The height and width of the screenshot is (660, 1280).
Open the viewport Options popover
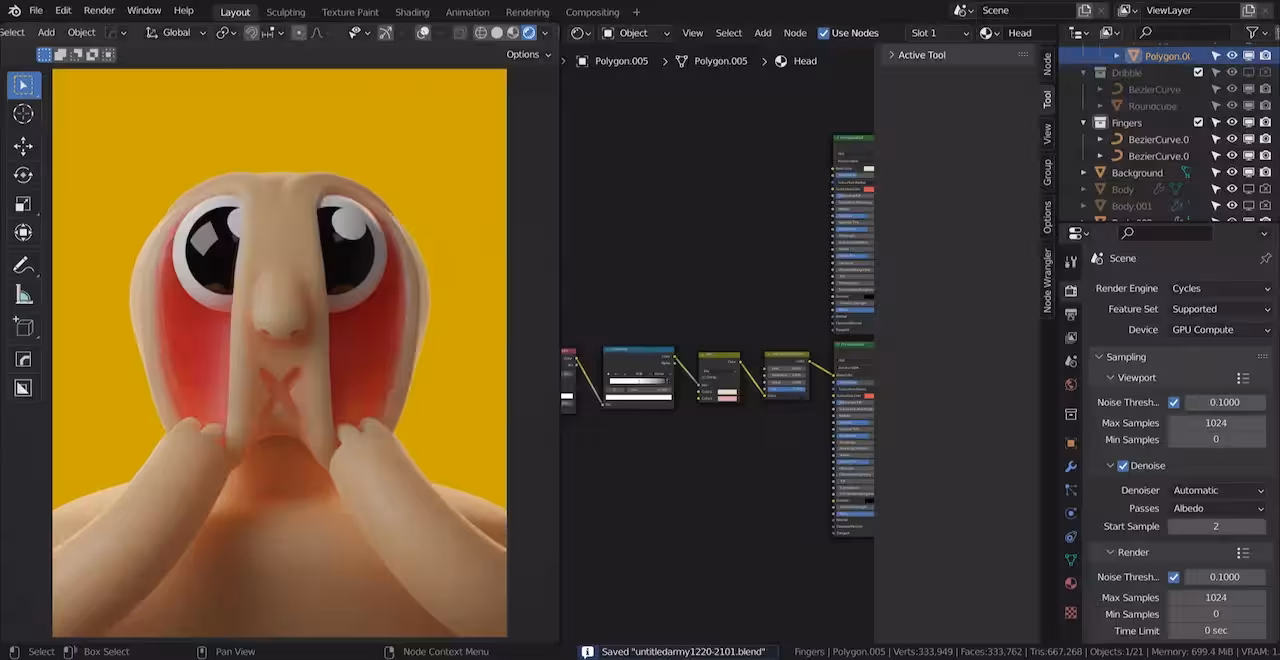[529, 55]
